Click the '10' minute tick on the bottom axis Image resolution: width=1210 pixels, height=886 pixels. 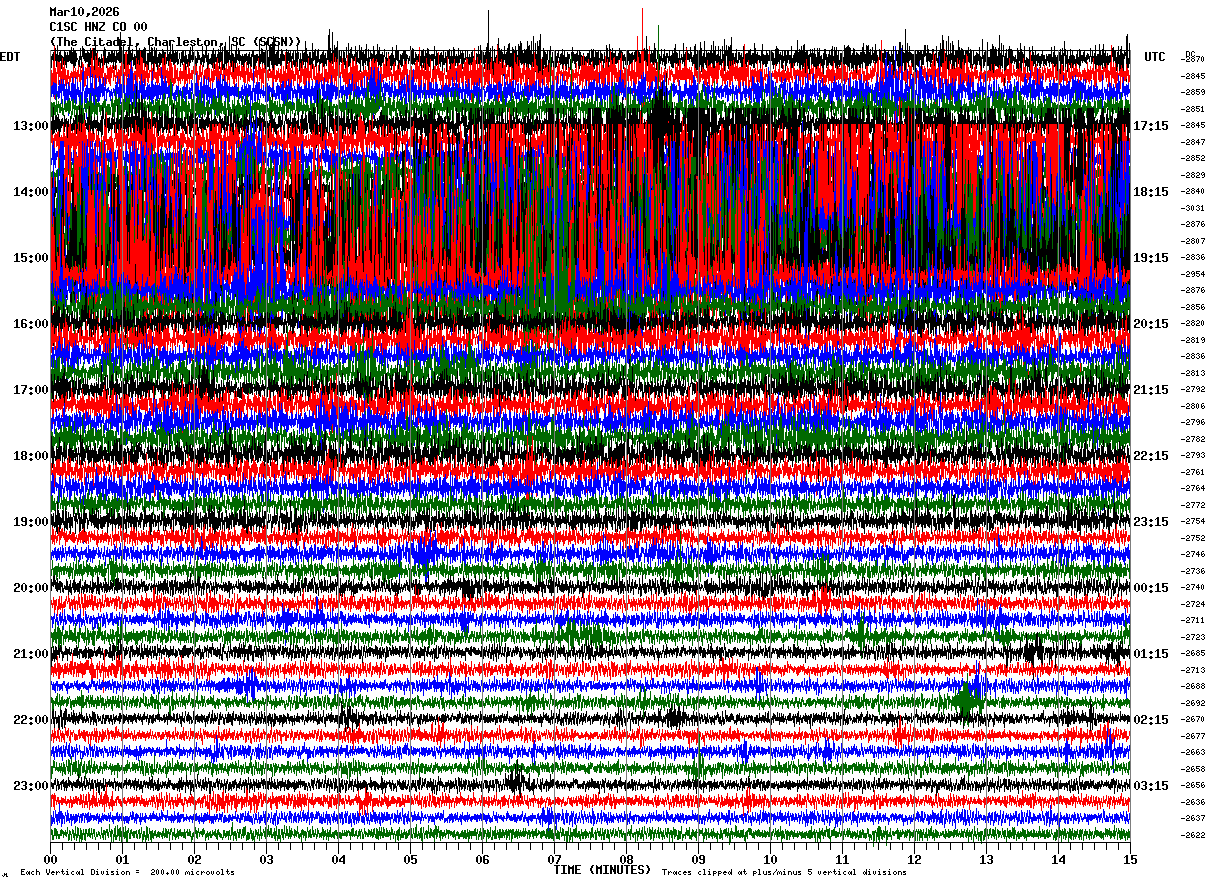(771, 859)
